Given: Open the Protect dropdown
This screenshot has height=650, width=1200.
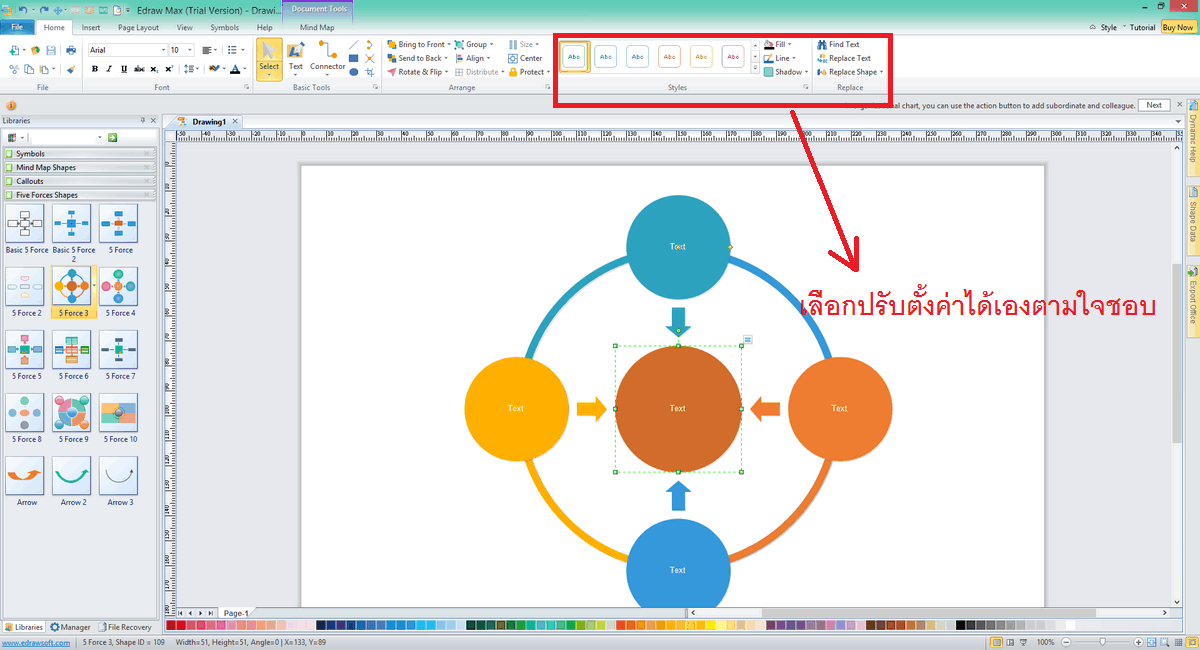Looking at the screenshot, I should coord(528,72).
